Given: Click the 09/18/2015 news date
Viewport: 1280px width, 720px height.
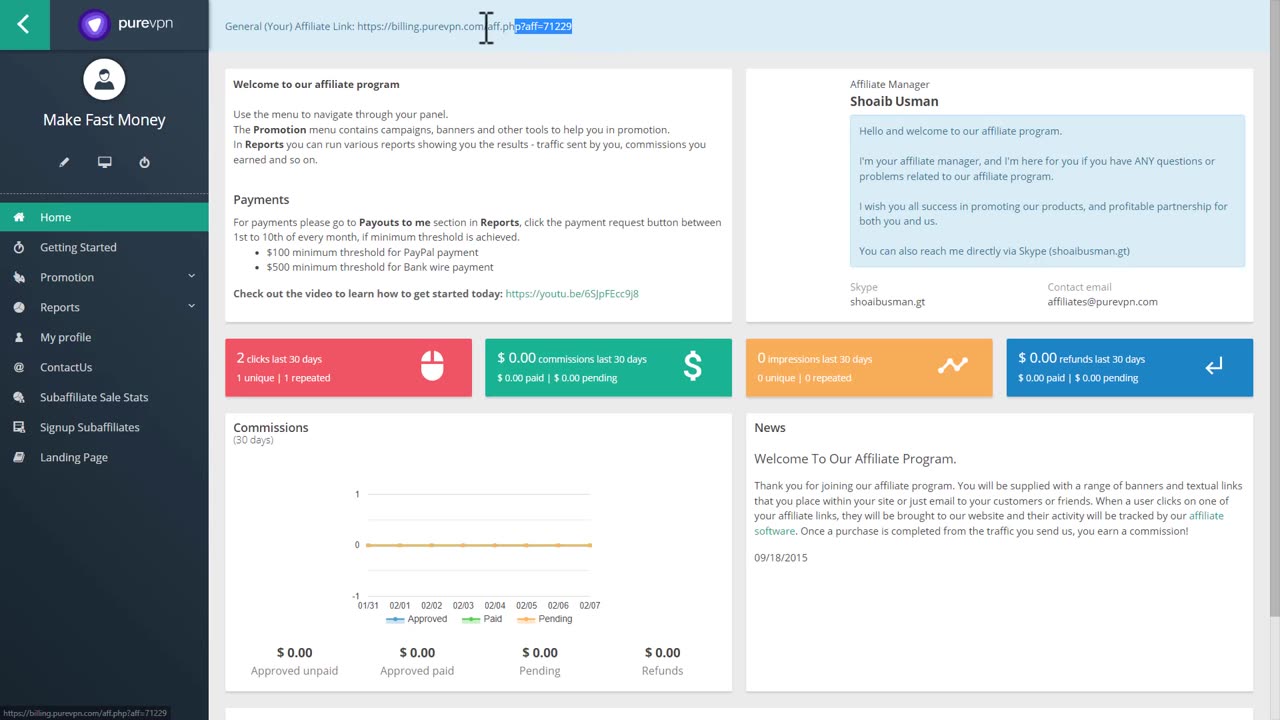Looking at the screenshot, I should click(781, 557).
